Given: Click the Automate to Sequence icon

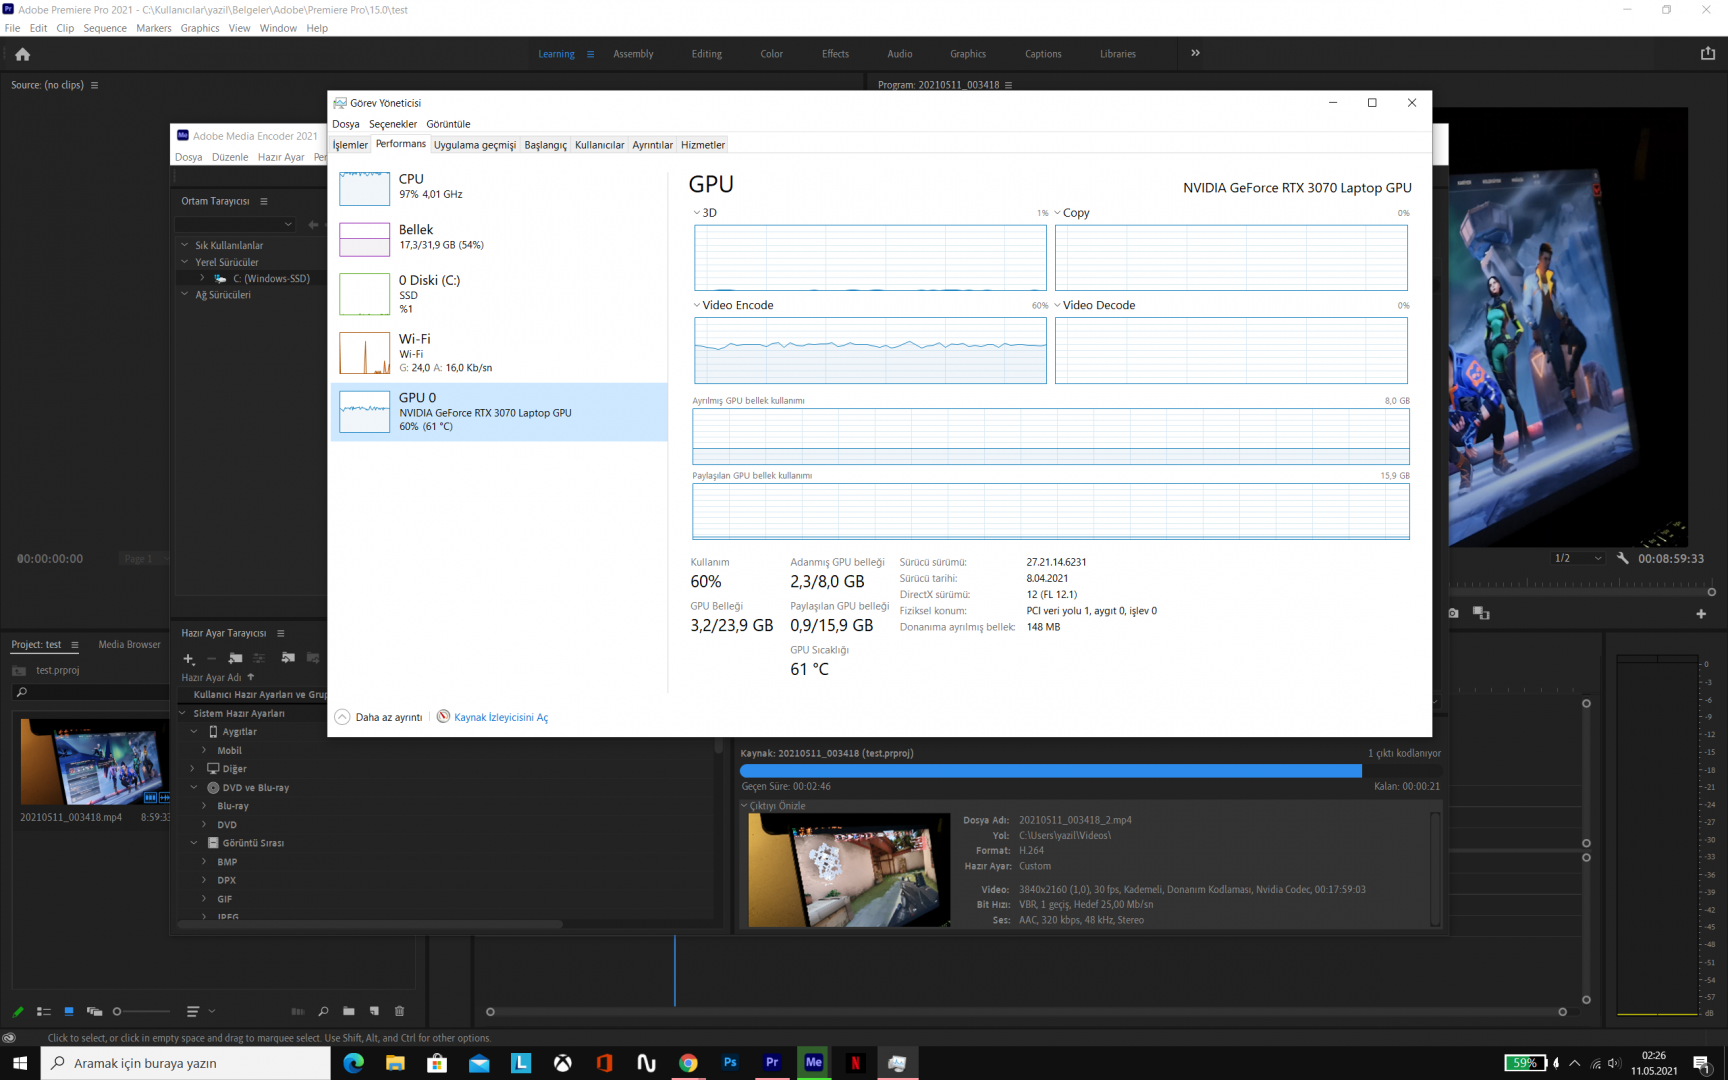Looking at the screenshot, I should click(297, 1011).
